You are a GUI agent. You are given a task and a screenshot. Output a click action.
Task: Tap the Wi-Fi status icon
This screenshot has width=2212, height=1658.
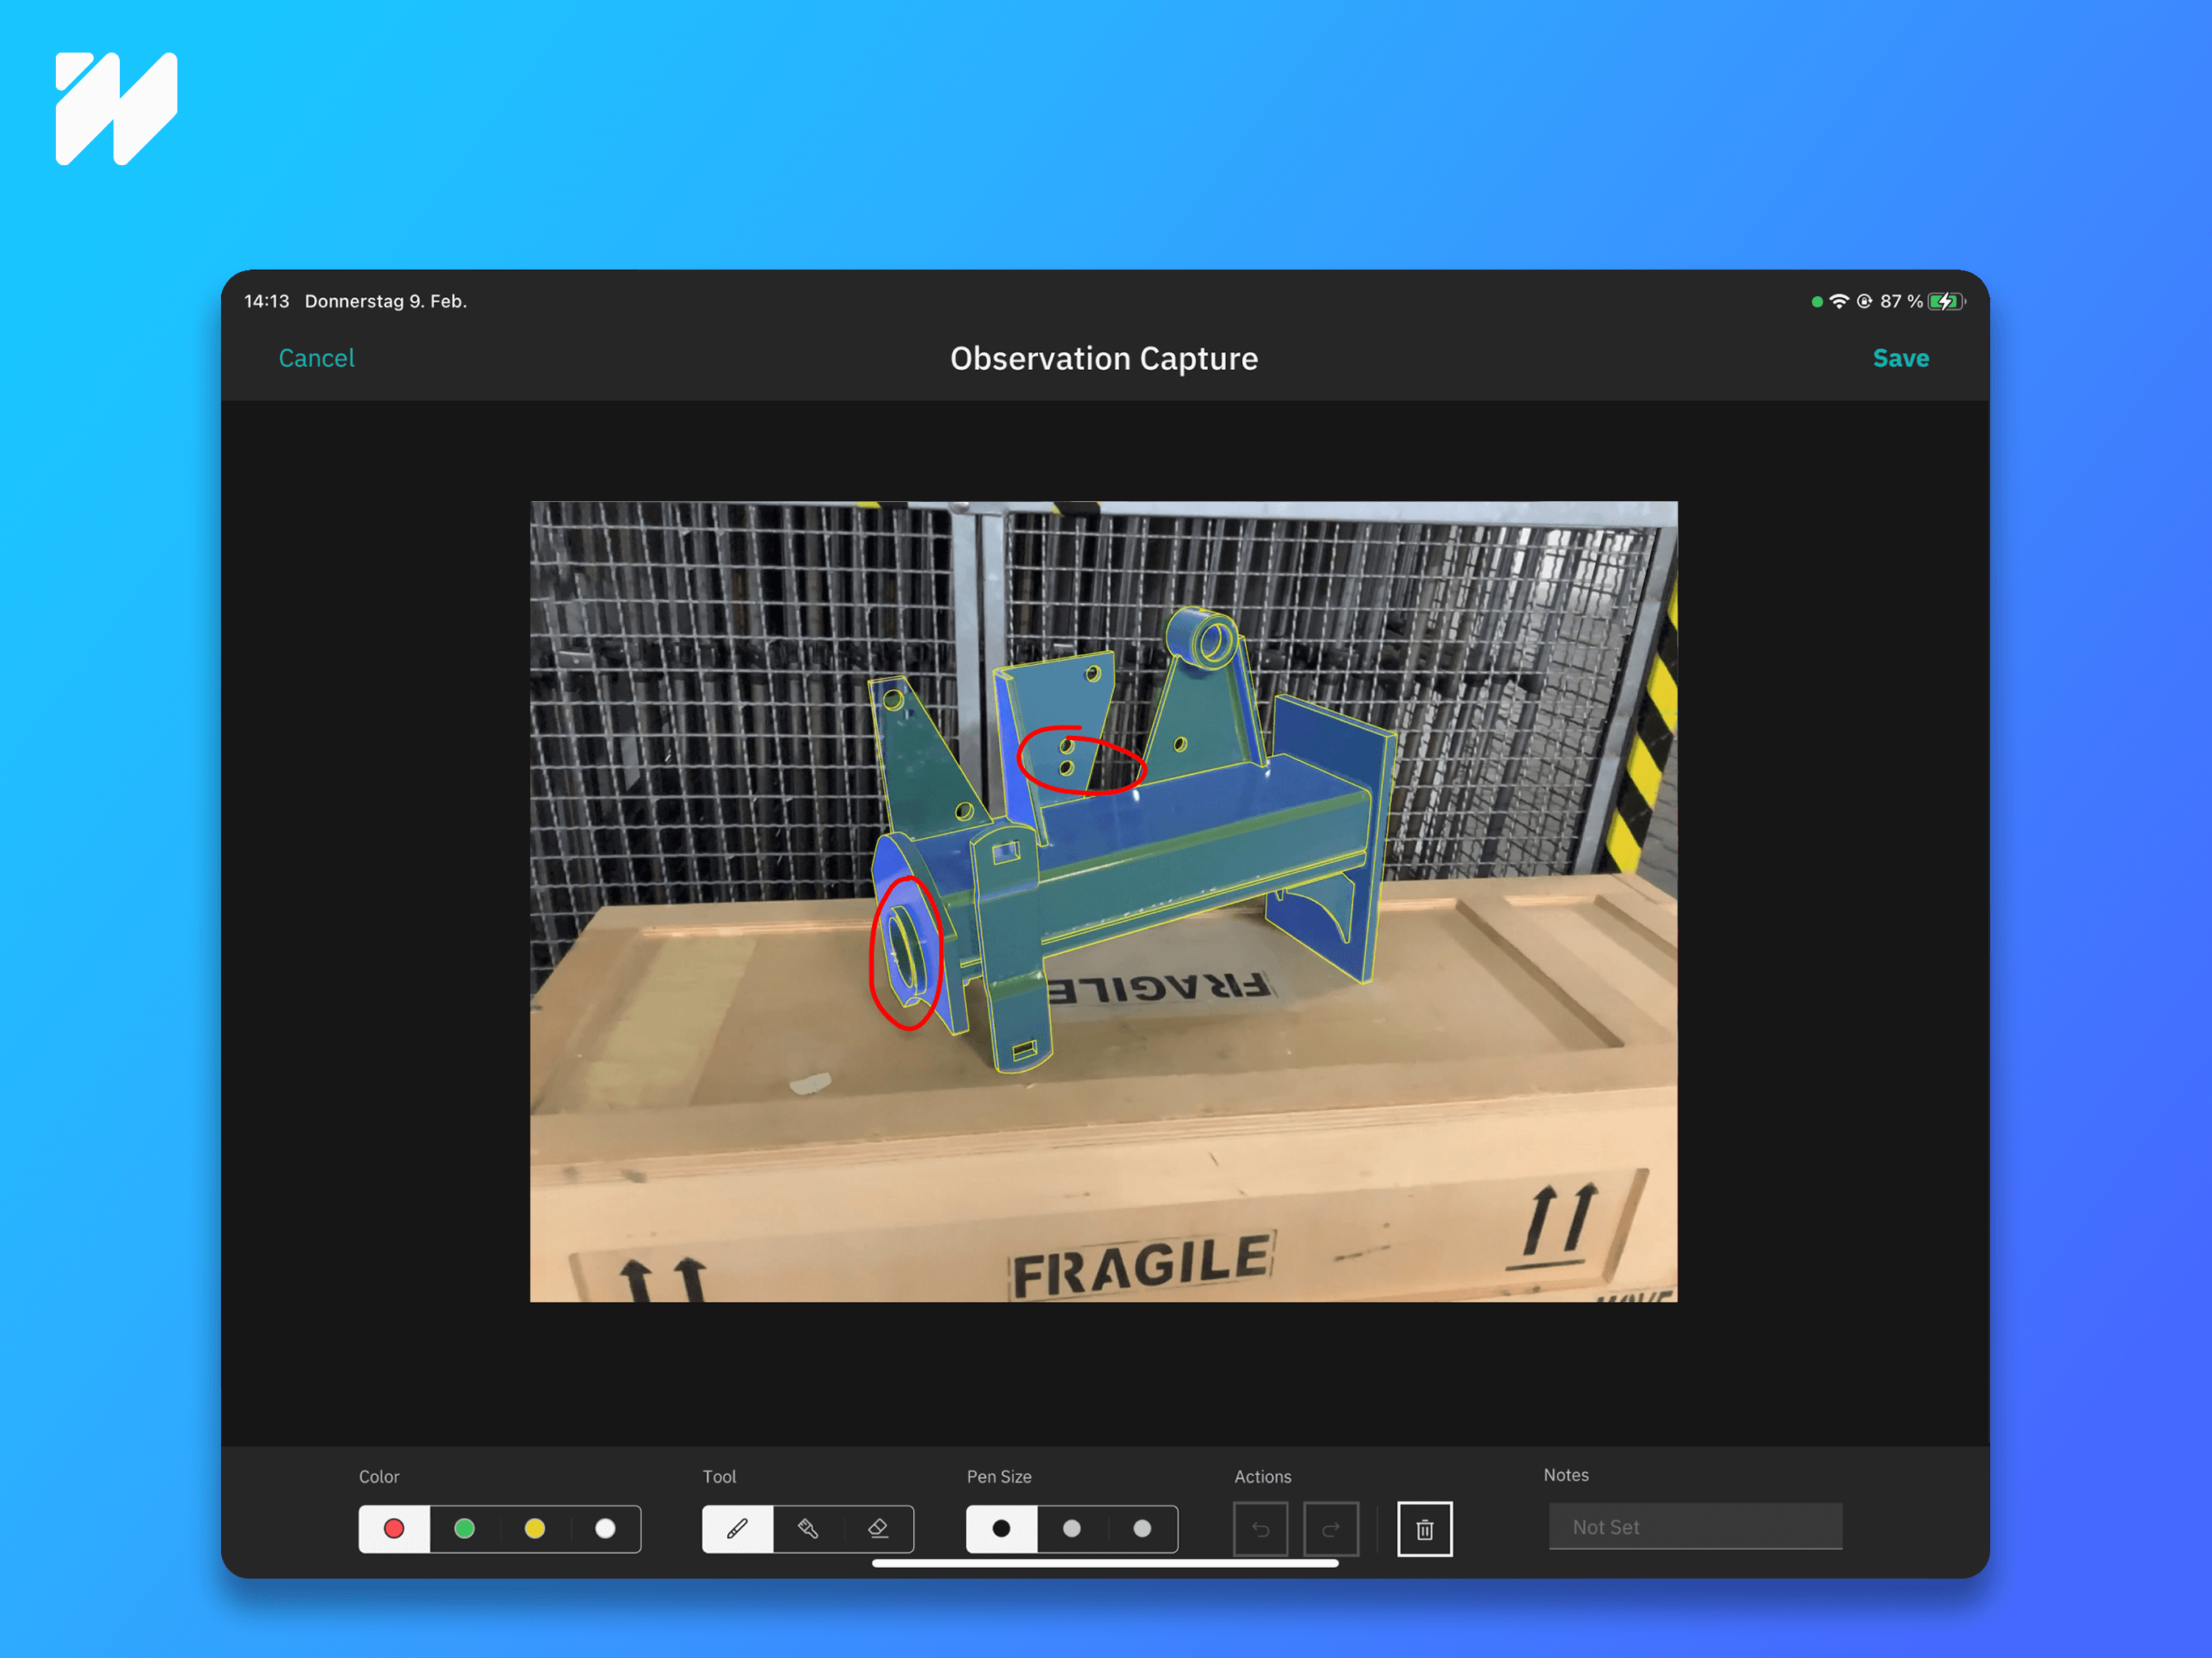click(1838, 301)
